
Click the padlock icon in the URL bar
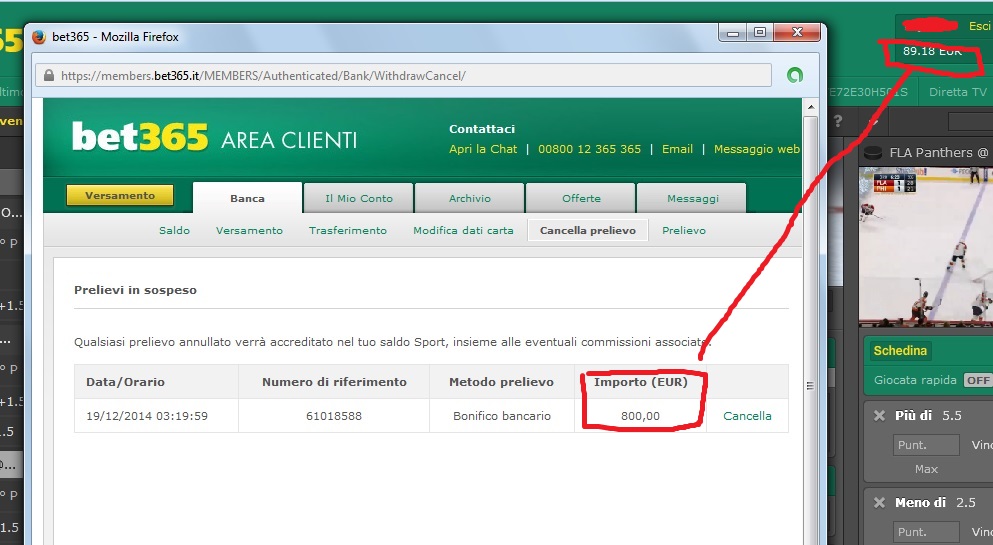[49, 75]
